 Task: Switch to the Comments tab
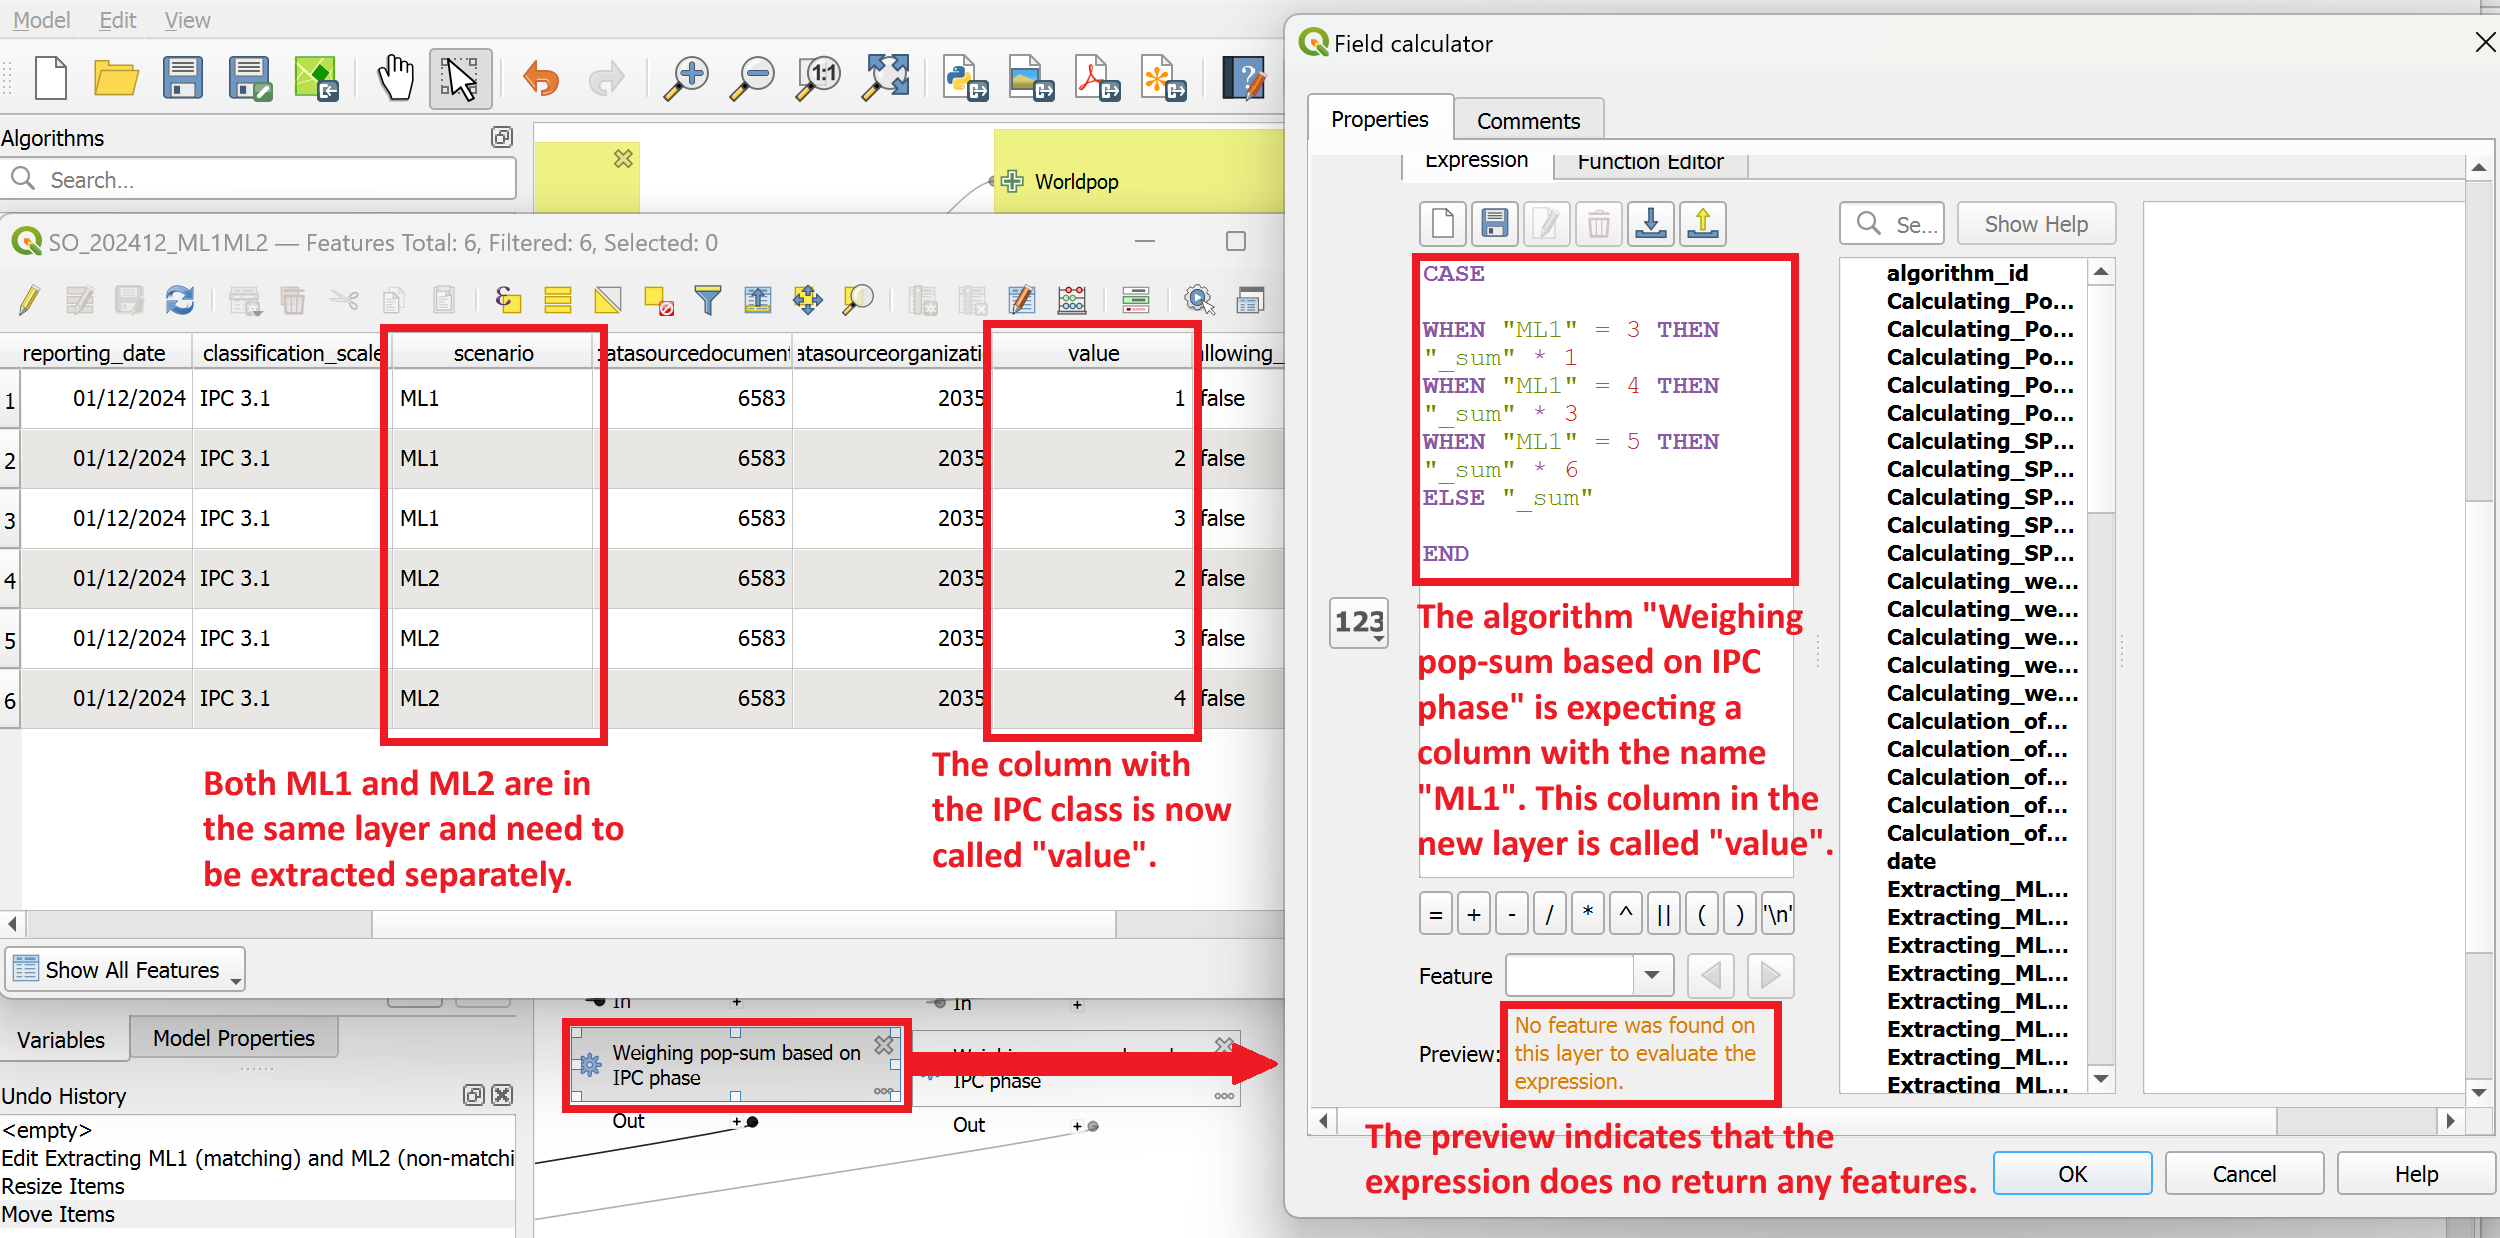(x=1528, y=119)
